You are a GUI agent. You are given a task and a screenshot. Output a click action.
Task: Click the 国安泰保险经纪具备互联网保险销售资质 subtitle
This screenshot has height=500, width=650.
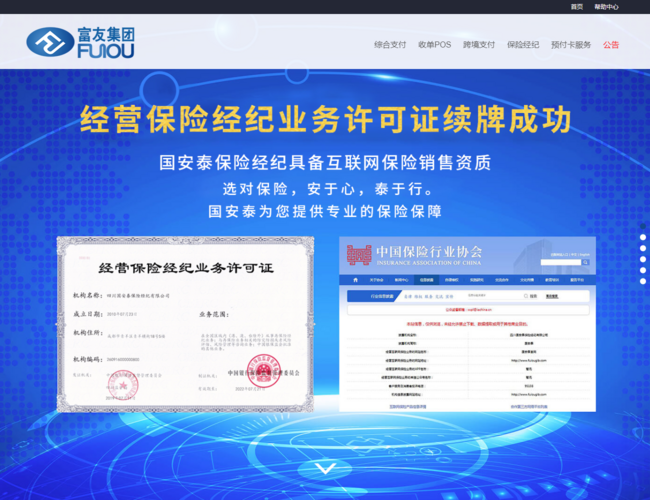[x=325, y=164]
